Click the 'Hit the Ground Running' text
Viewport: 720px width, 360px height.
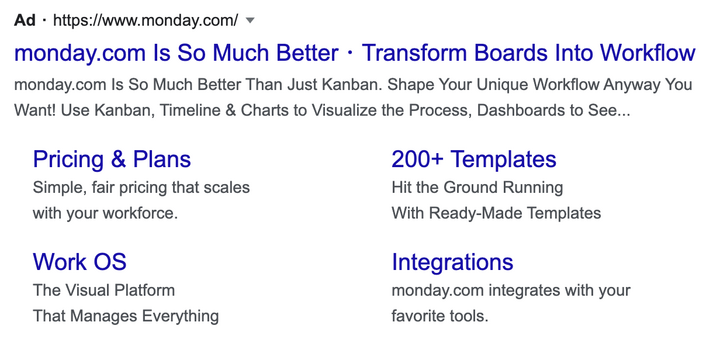click(x=477, y=187)
